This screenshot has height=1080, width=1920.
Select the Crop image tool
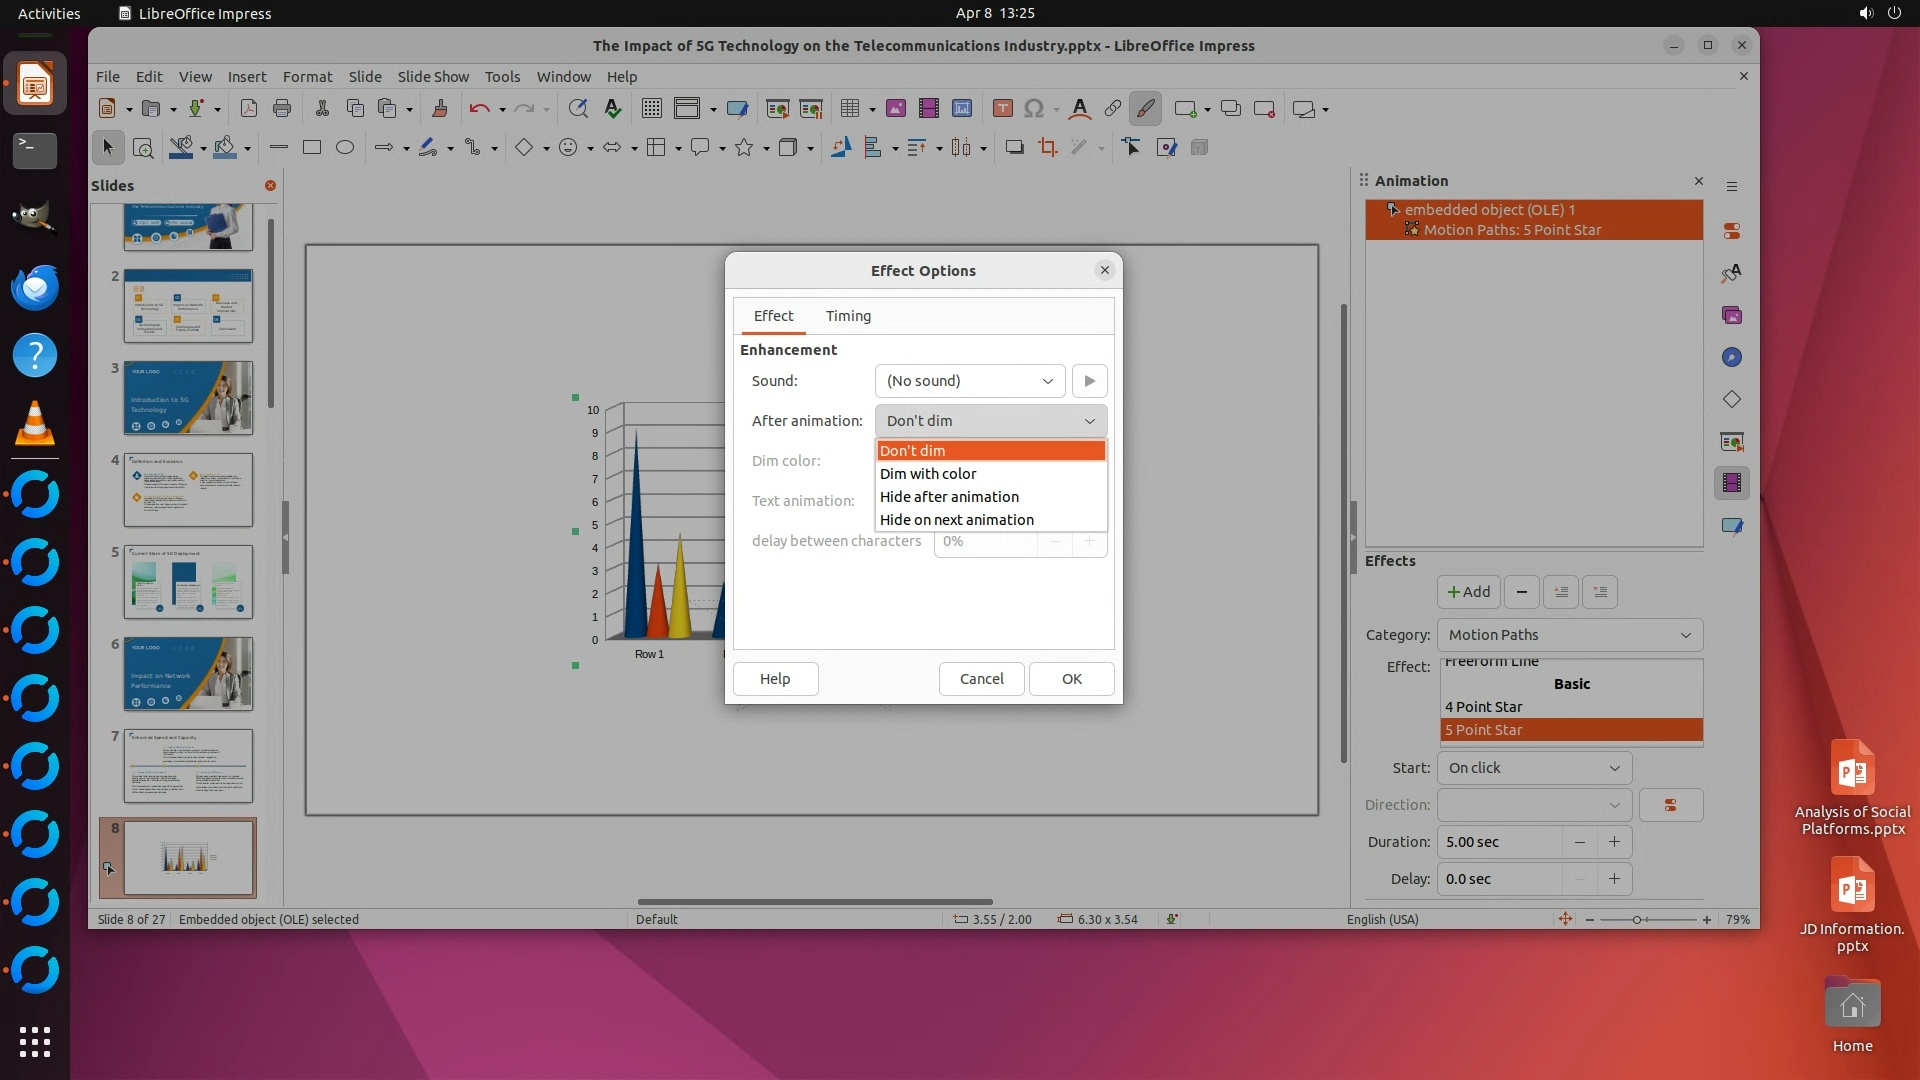[x=1047, y=148]
